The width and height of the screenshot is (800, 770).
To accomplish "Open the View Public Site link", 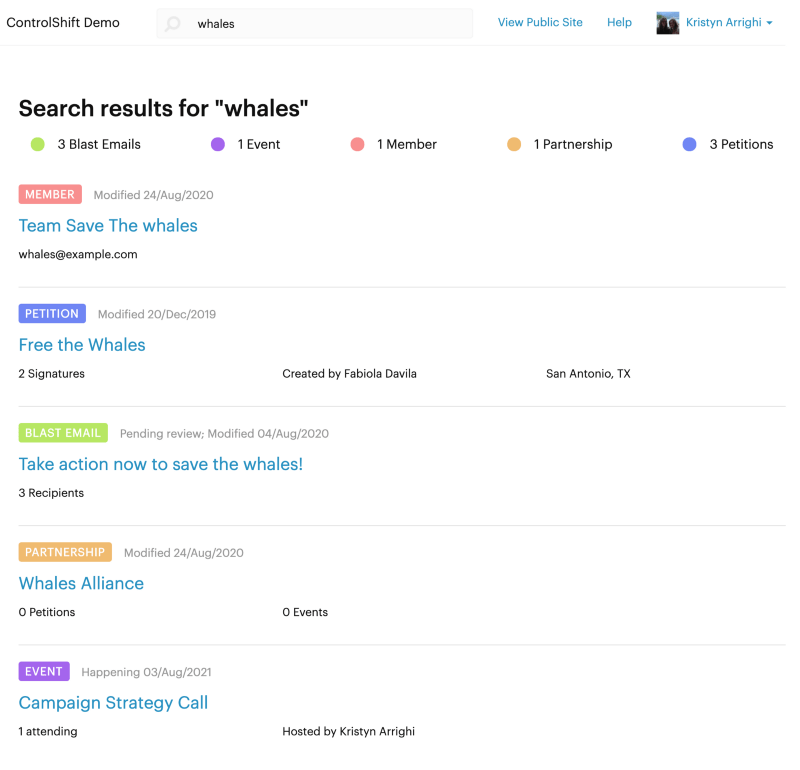I will tap(540, 22).
